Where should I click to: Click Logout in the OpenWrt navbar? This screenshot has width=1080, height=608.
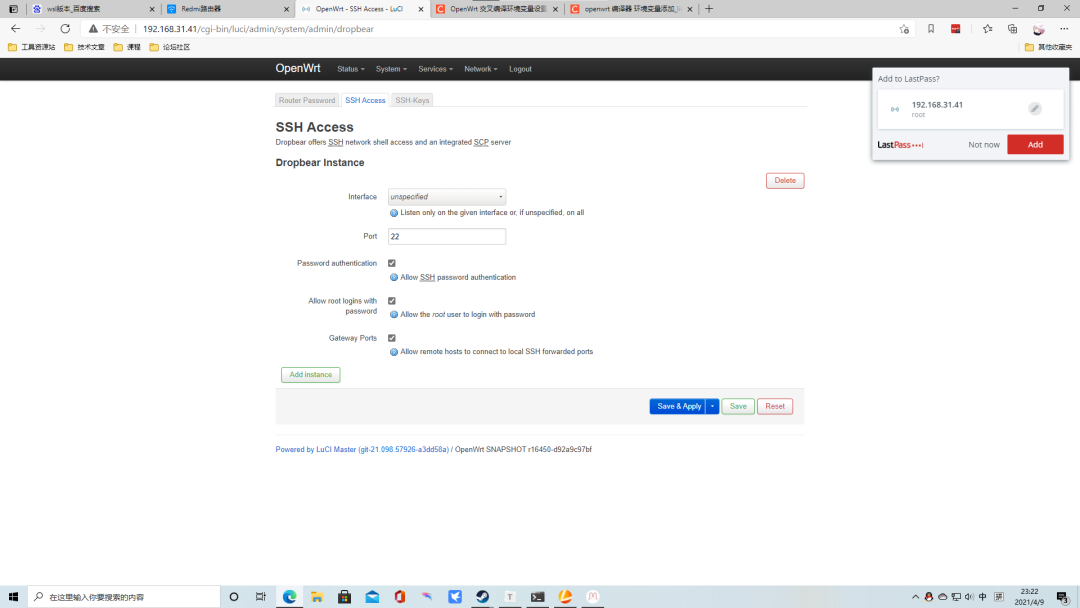(x=520, y=69)
